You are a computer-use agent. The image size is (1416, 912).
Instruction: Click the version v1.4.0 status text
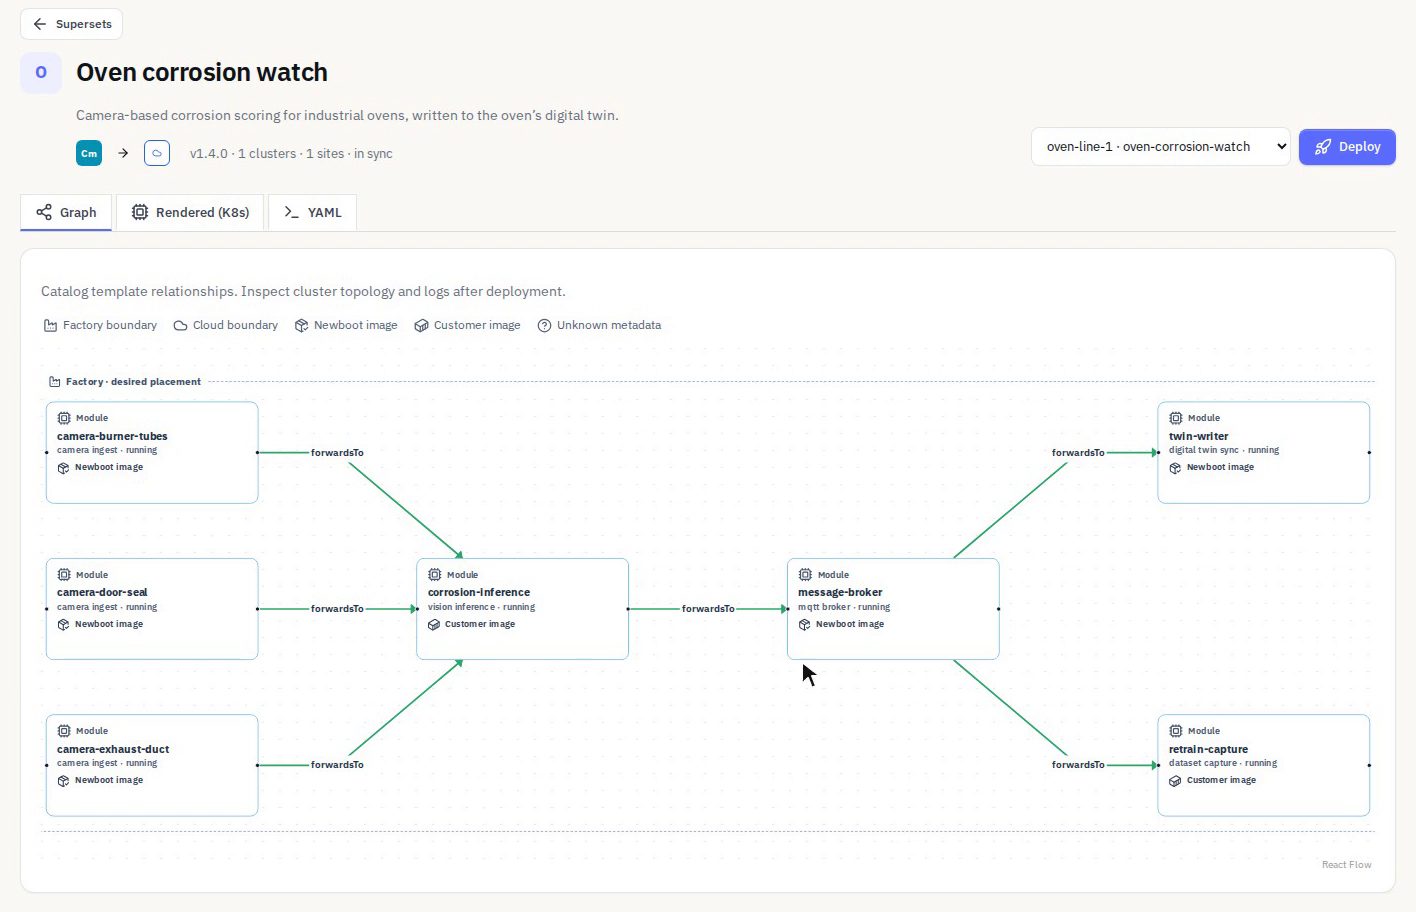click(x=291, y=154)
